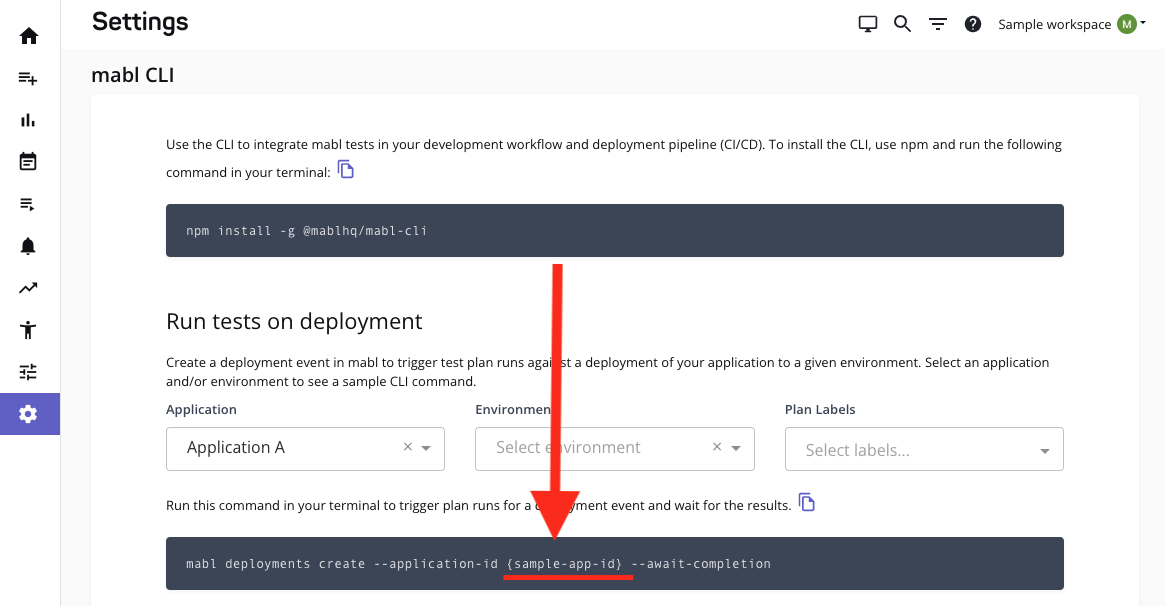The height and width of the screenshot is (606, 1165).
Task: Open notifications via the bell icon
Action: pyautogui.click(x=29, y=245)
